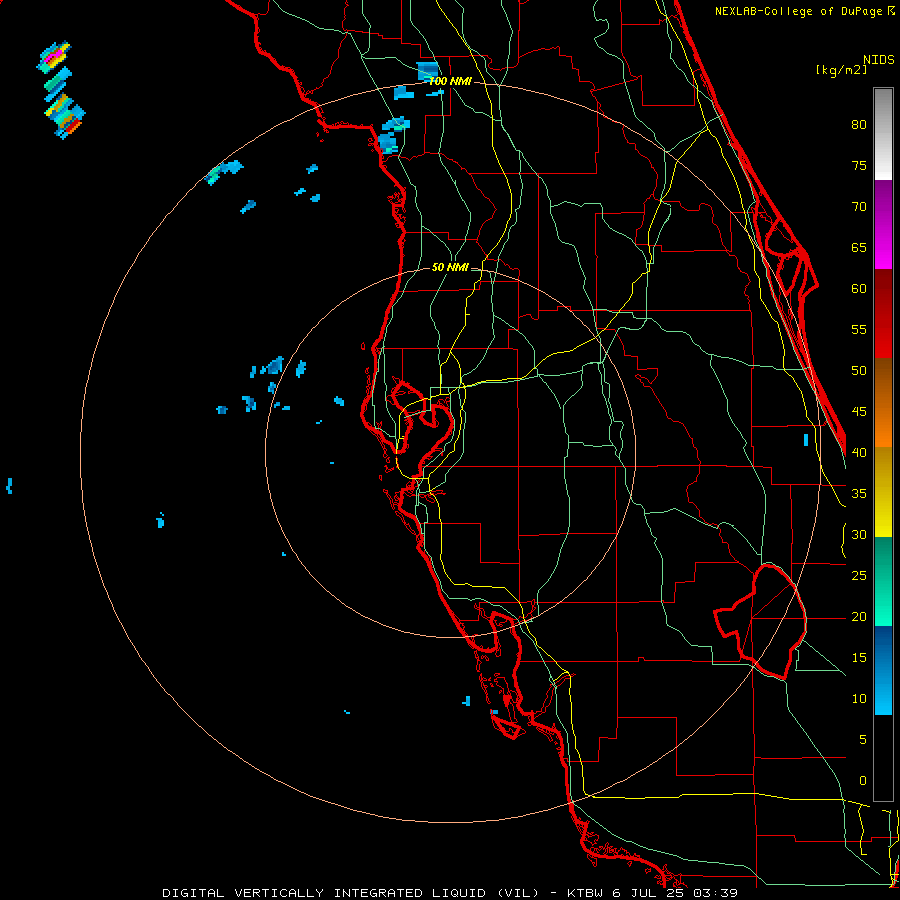Screen dimensions: 900x900
Task: Select the 0 value on the color scale
Action: click(863, 781)
